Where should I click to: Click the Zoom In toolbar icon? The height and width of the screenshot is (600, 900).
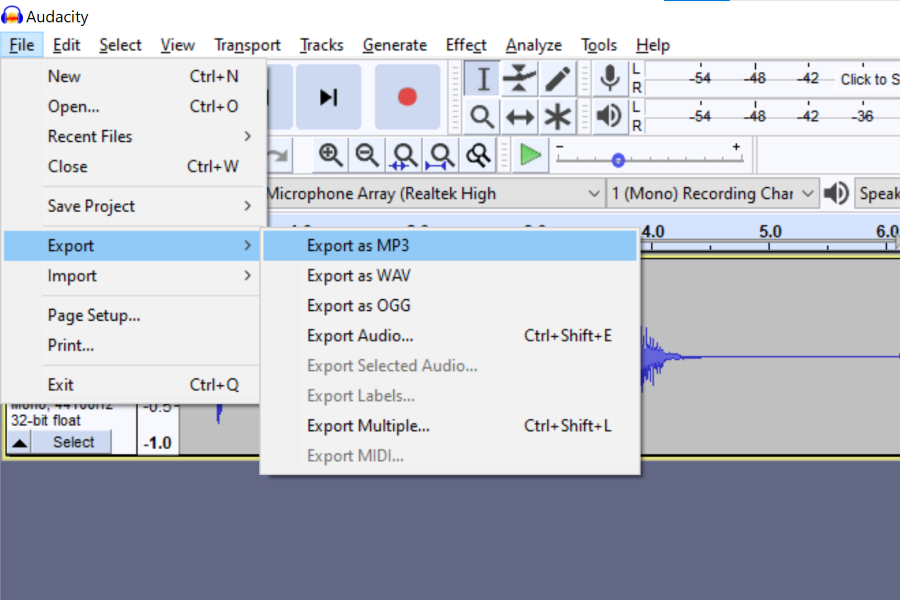(331, 155)
